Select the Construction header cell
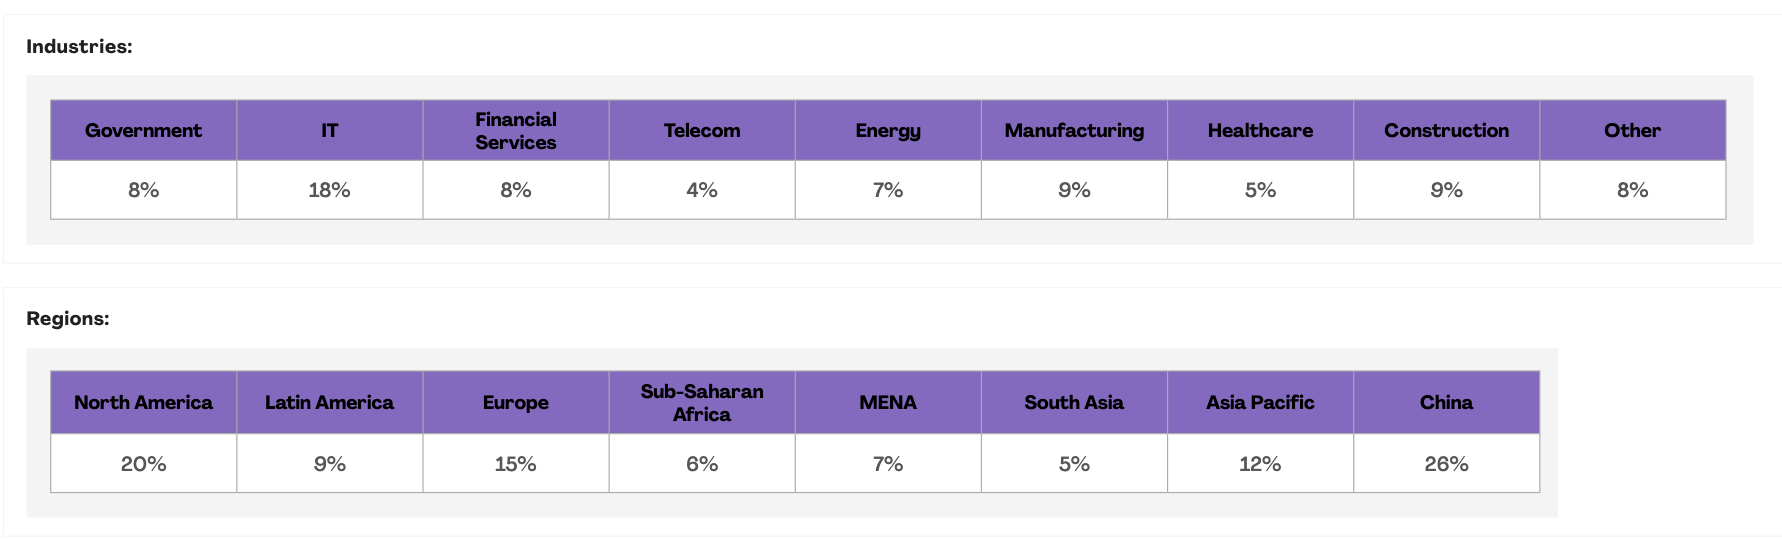 (x=1446, y=131)
